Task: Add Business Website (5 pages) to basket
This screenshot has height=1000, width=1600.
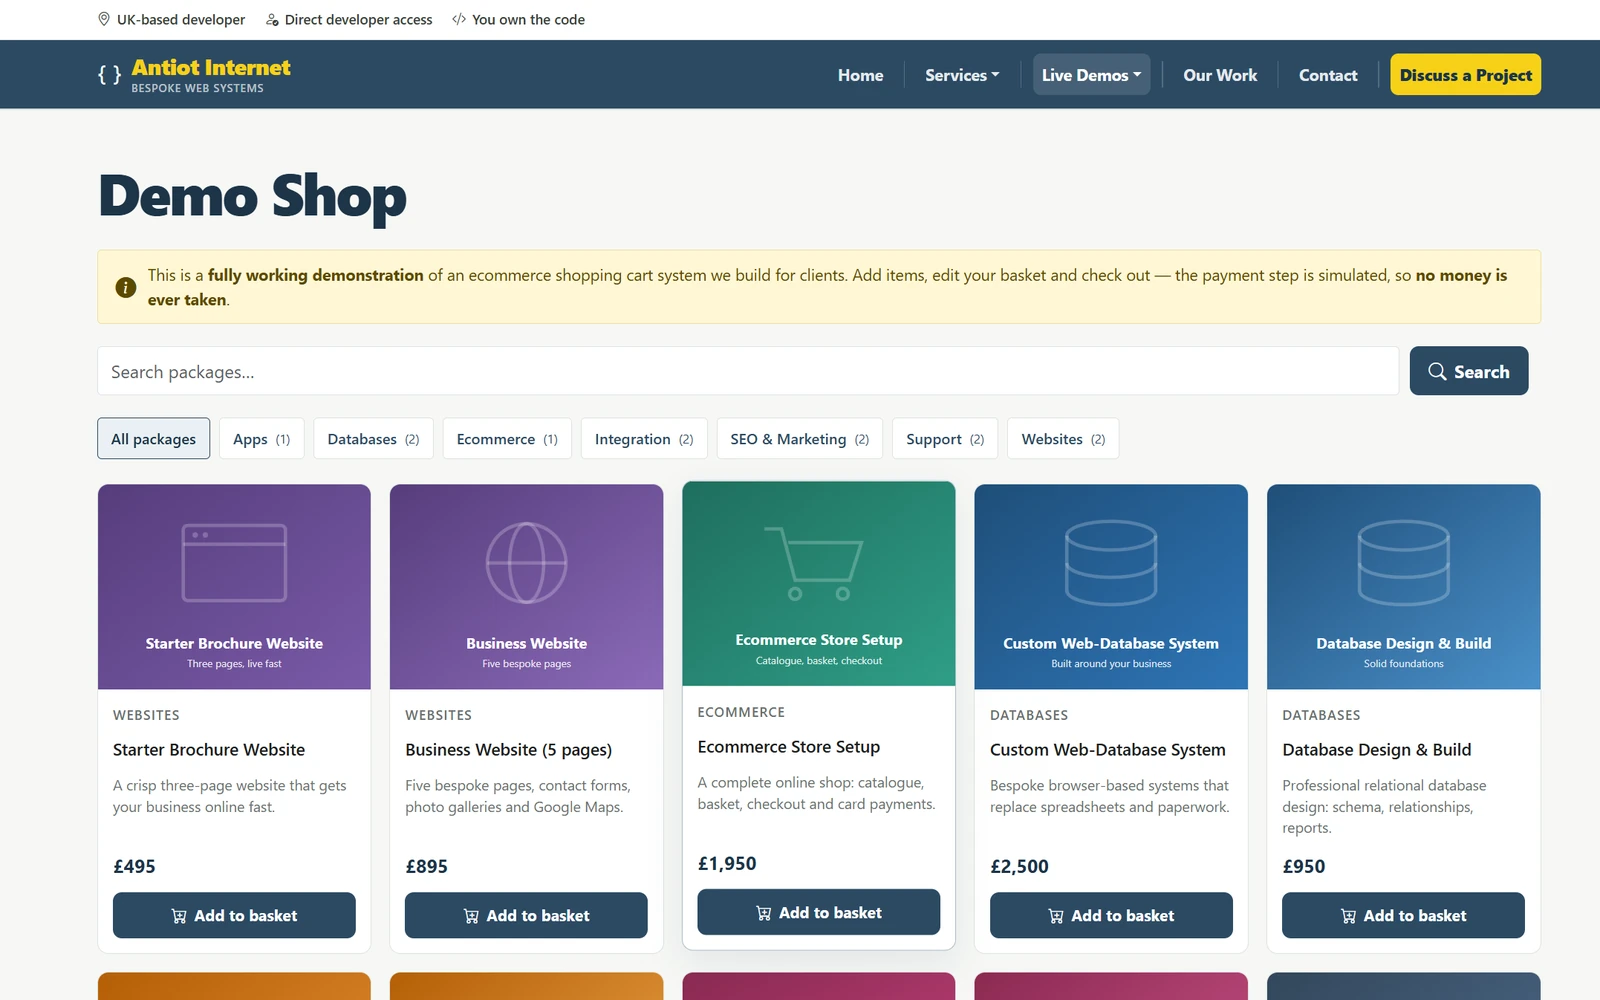Action: [x=526, y=916]
